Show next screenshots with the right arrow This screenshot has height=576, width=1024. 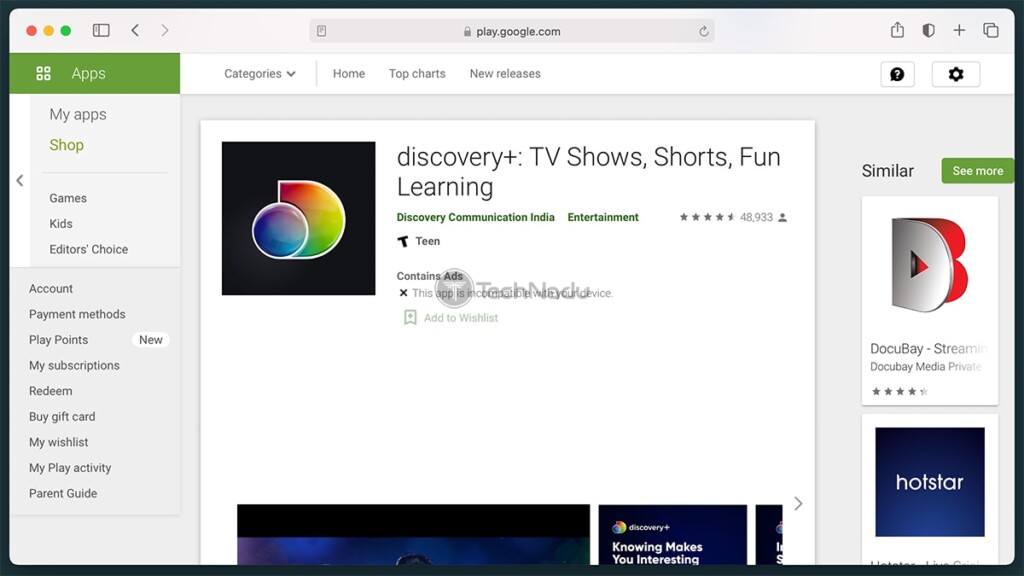[x=798, y=504]
